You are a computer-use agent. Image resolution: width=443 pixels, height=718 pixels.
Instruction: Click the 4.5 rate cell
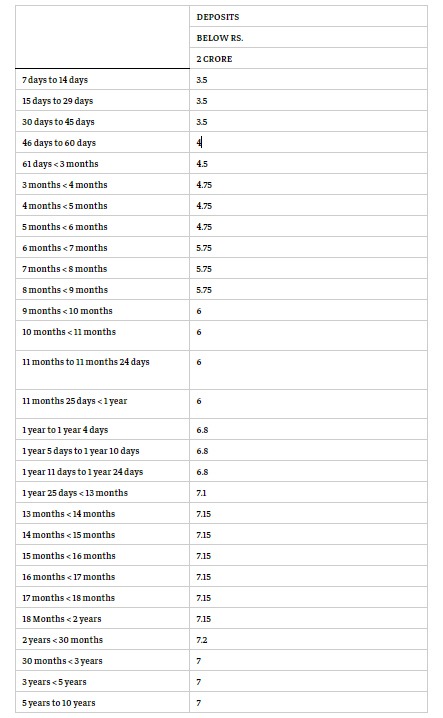tap(308, 164)
